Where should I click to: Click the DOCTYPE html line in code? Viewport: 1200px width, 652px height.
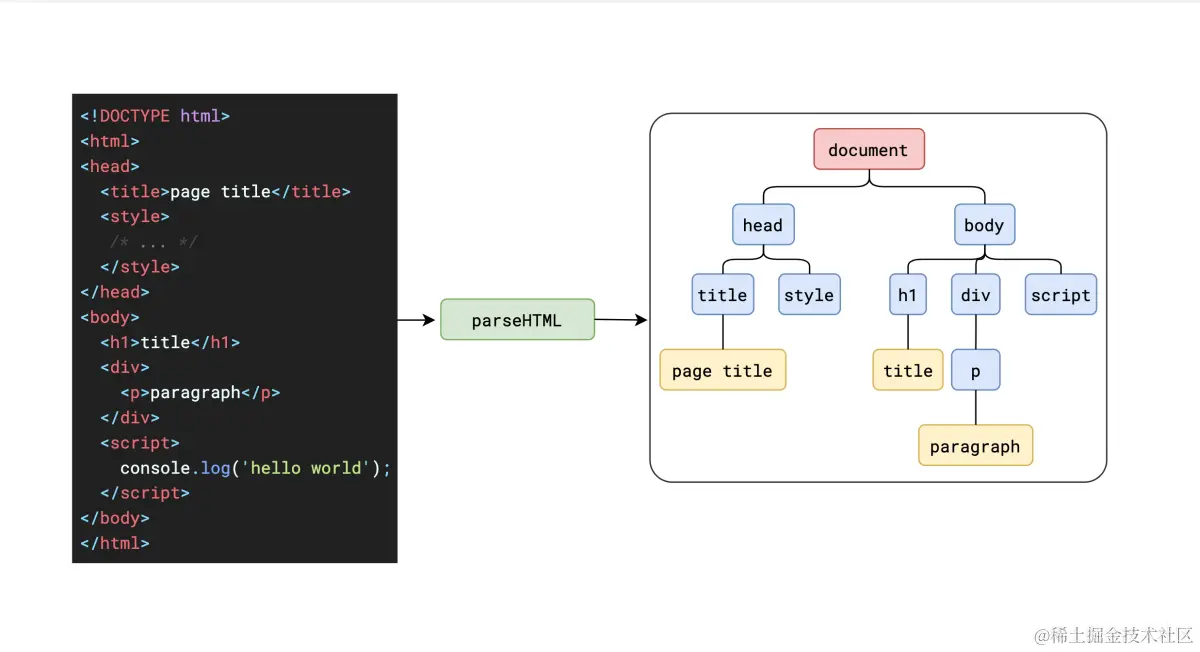tap(155, 116)
